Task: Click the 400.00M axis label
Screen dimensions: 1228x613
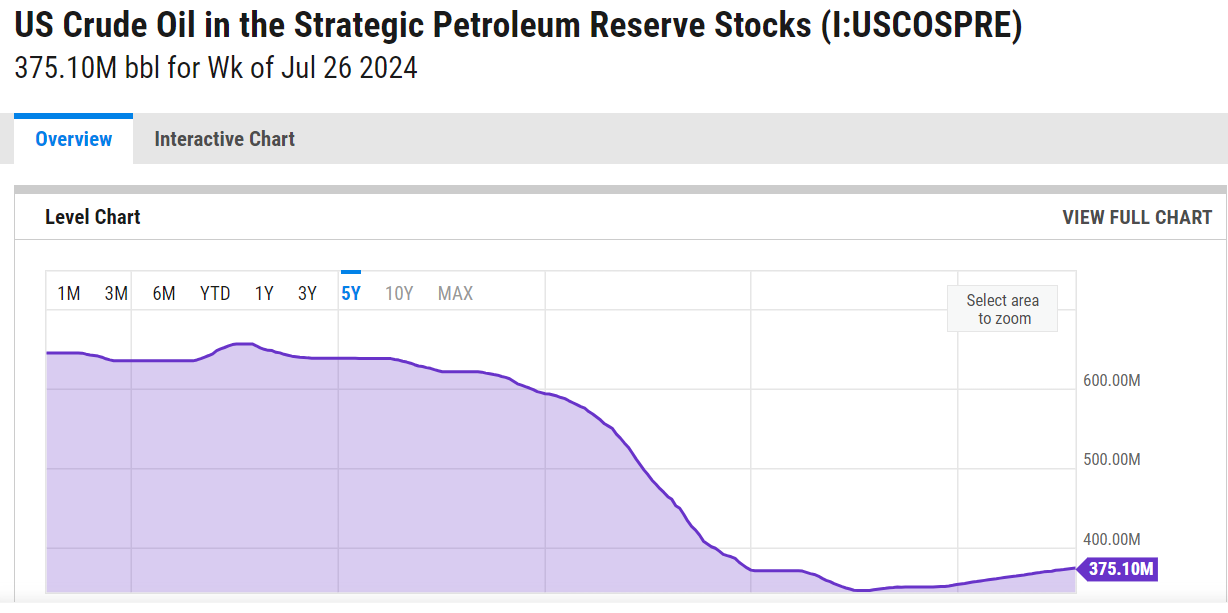Action: [1112, 540]
